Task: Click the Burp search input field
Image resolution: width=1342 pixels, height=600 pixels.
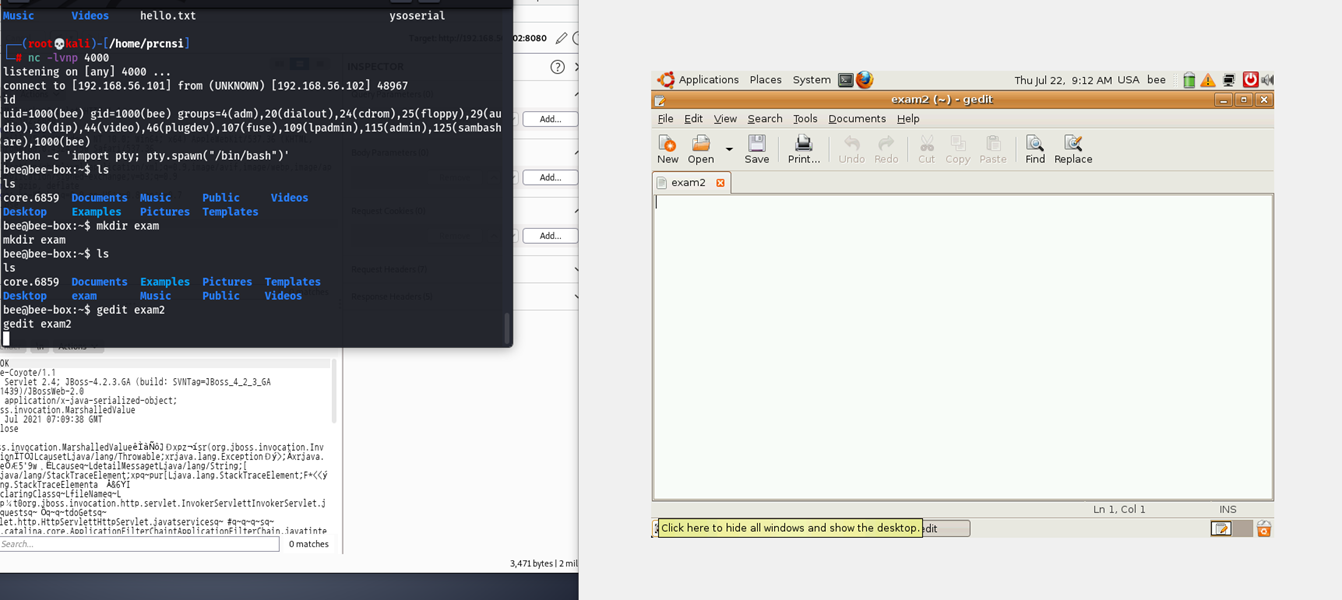Action: pyautogui.click(x=139, y=544)
